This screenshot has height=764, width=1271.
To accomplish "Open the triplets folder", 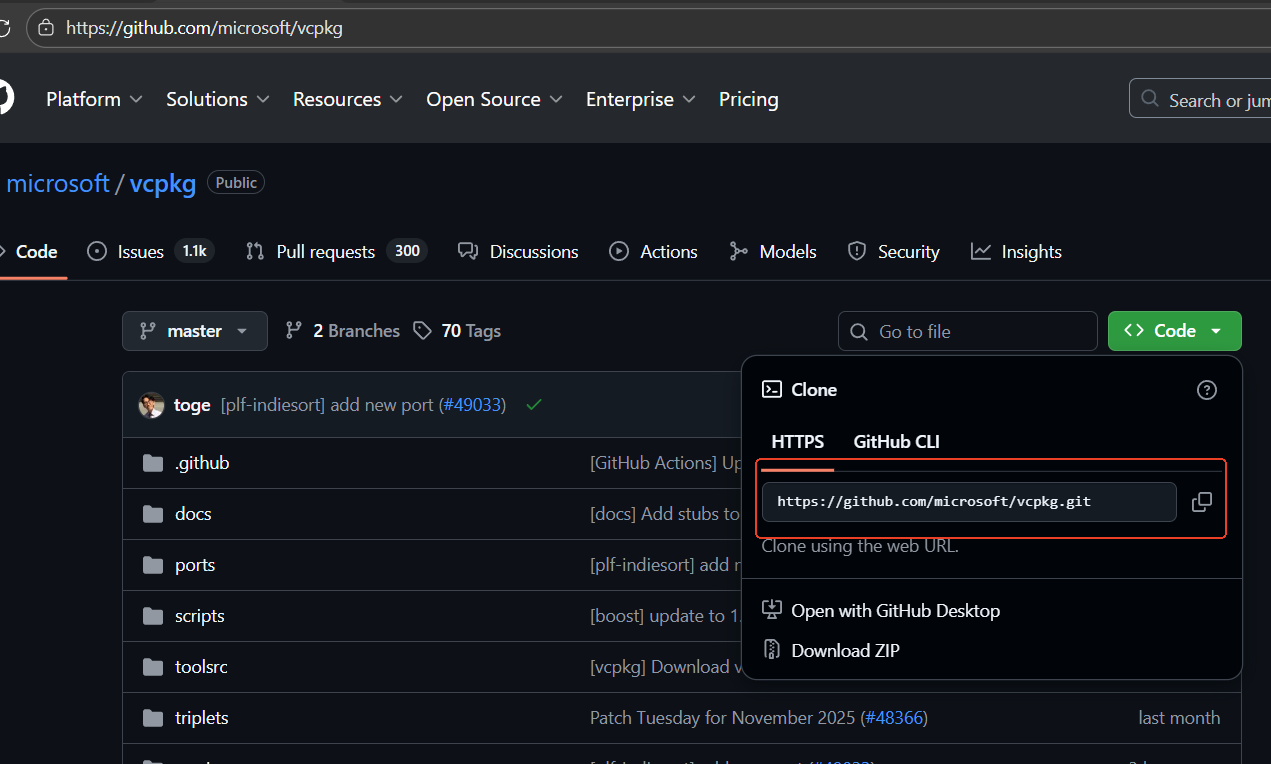I will tap(202, 718).
